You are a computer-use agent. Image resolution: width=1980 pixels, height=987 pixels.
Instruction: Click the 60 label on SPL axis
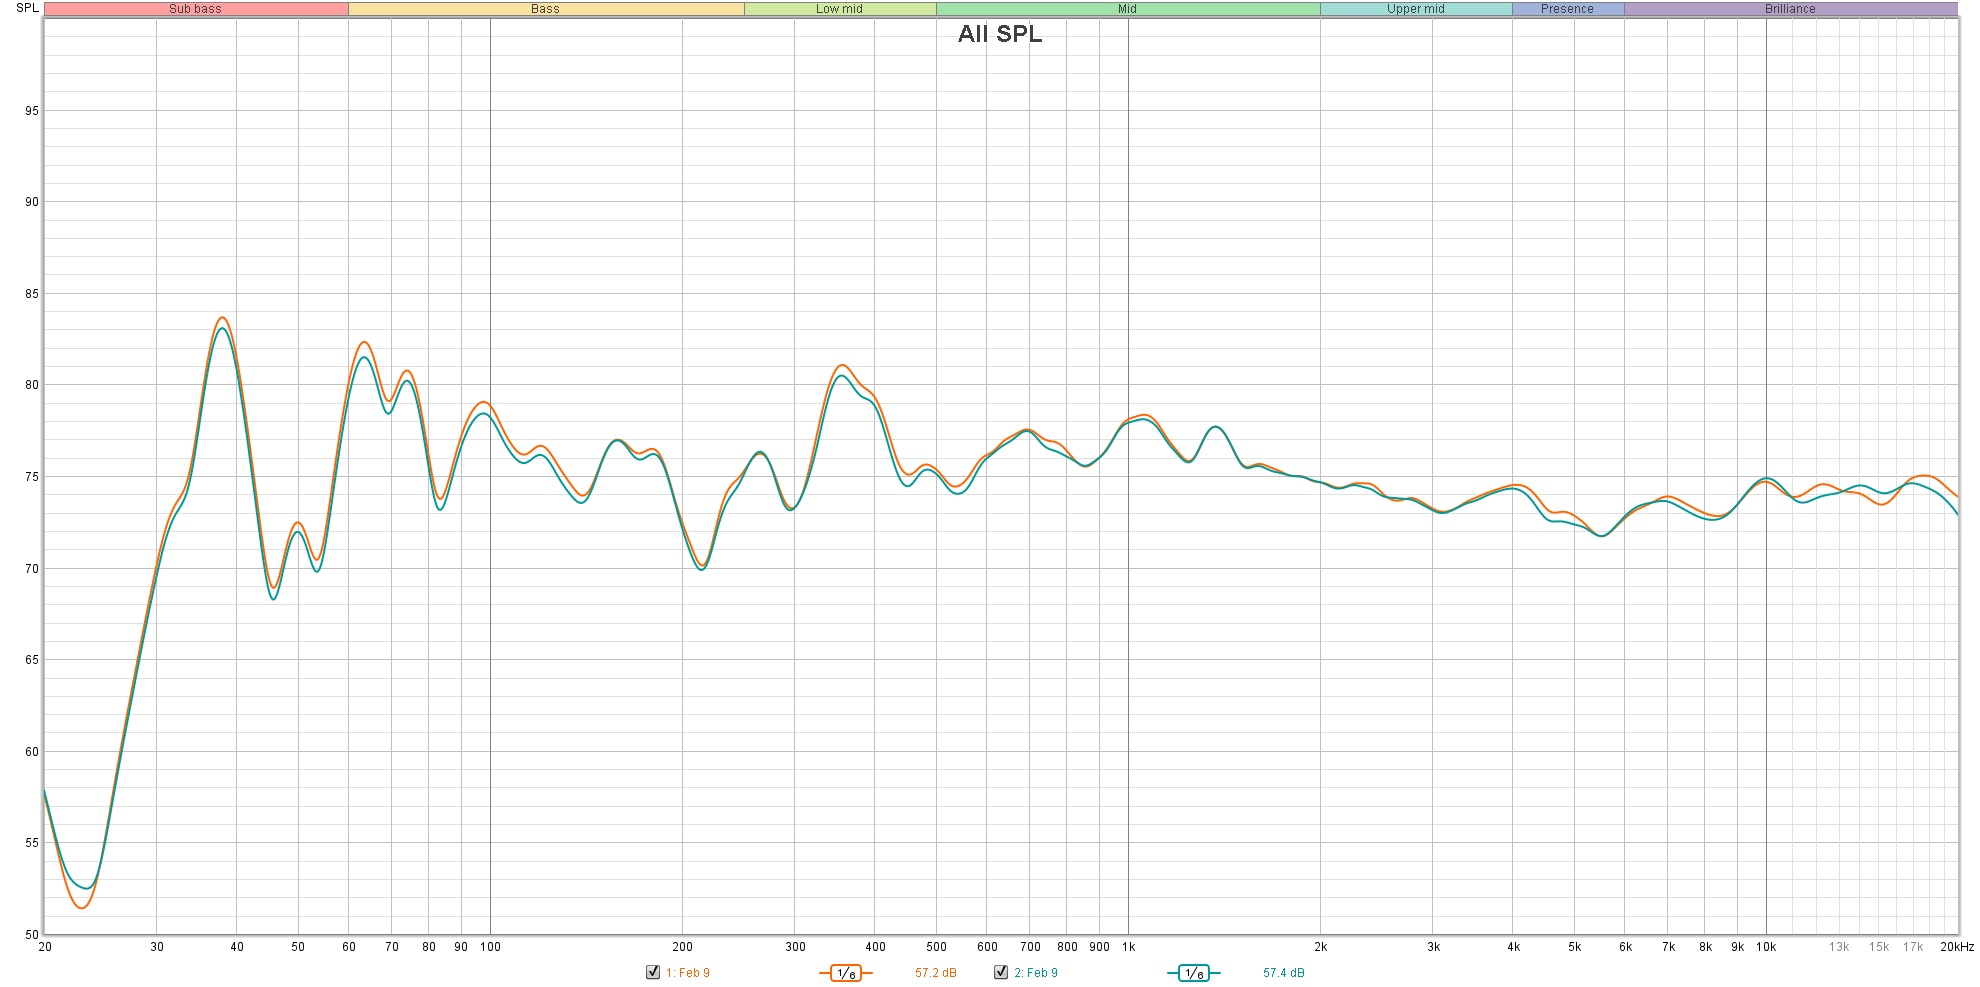click(x=32, y=752)
